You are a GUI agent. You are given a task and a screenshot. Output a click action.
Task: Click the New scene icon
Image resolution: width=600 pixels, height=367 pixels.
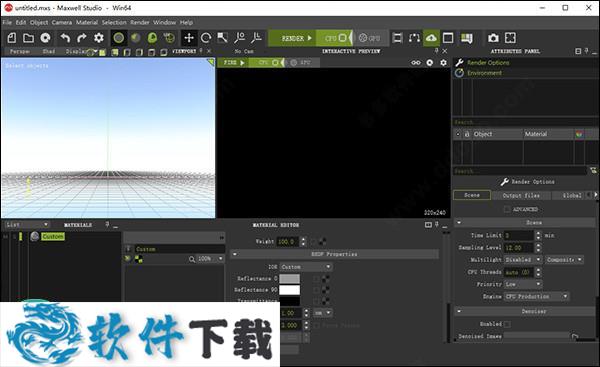click(12, 38)
